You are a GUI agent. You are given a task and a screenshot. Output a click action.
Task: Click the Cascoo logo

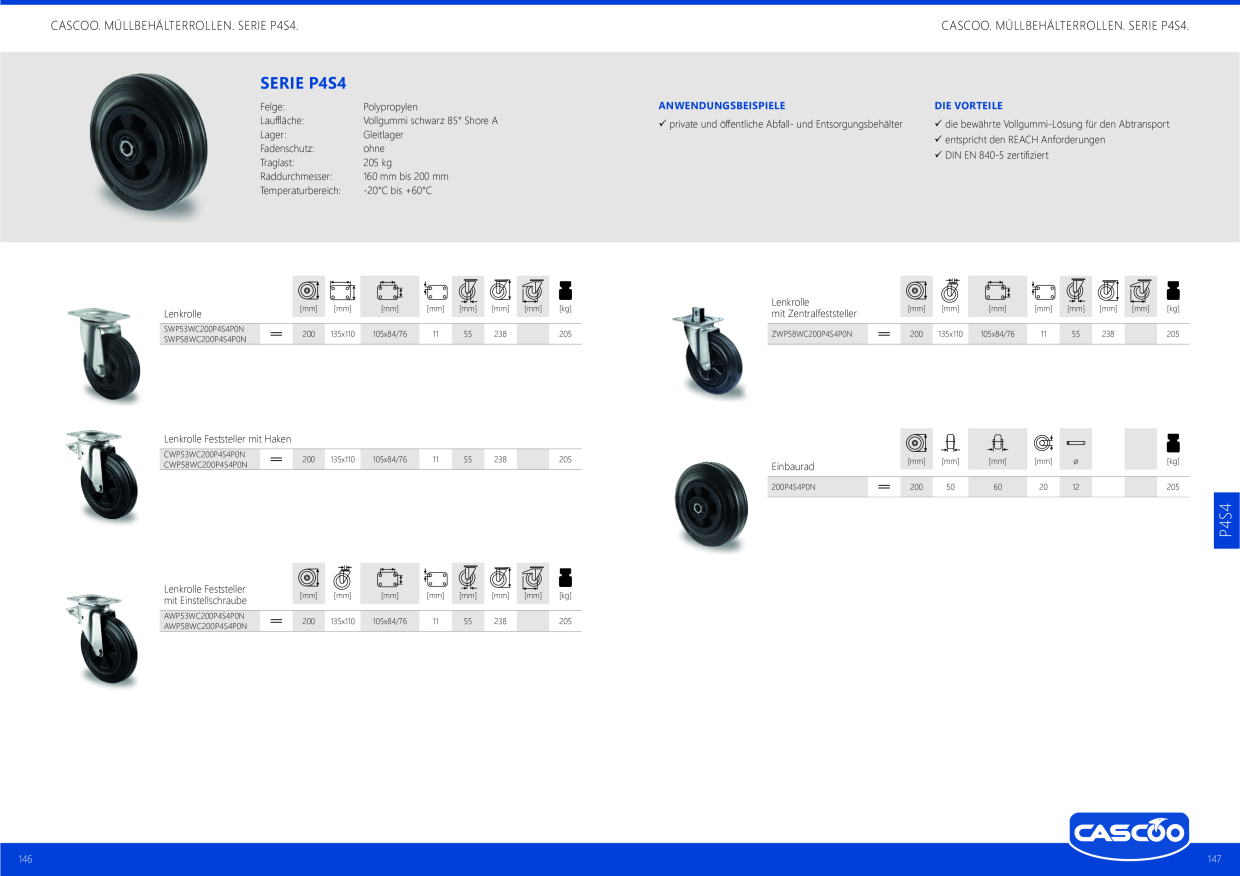pos(1129,835)
